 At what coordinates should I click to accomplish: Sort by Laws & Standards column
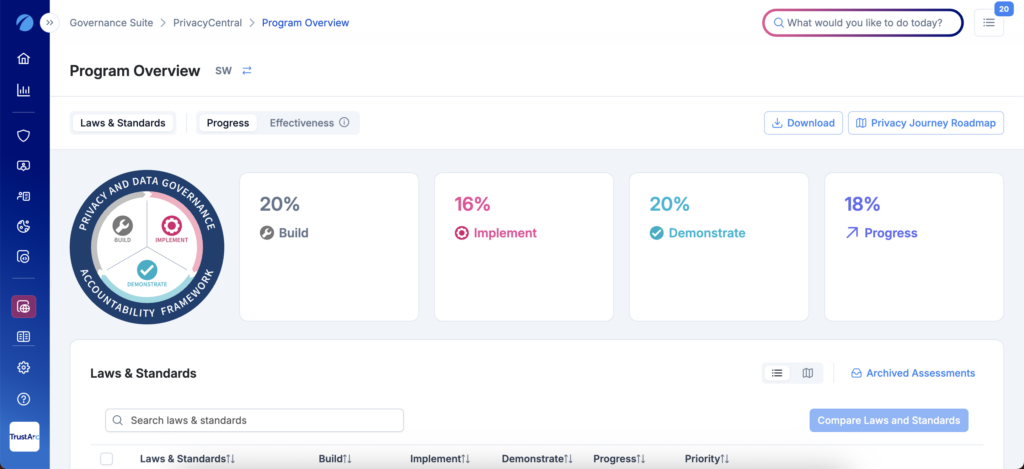(x=187, y=459)
